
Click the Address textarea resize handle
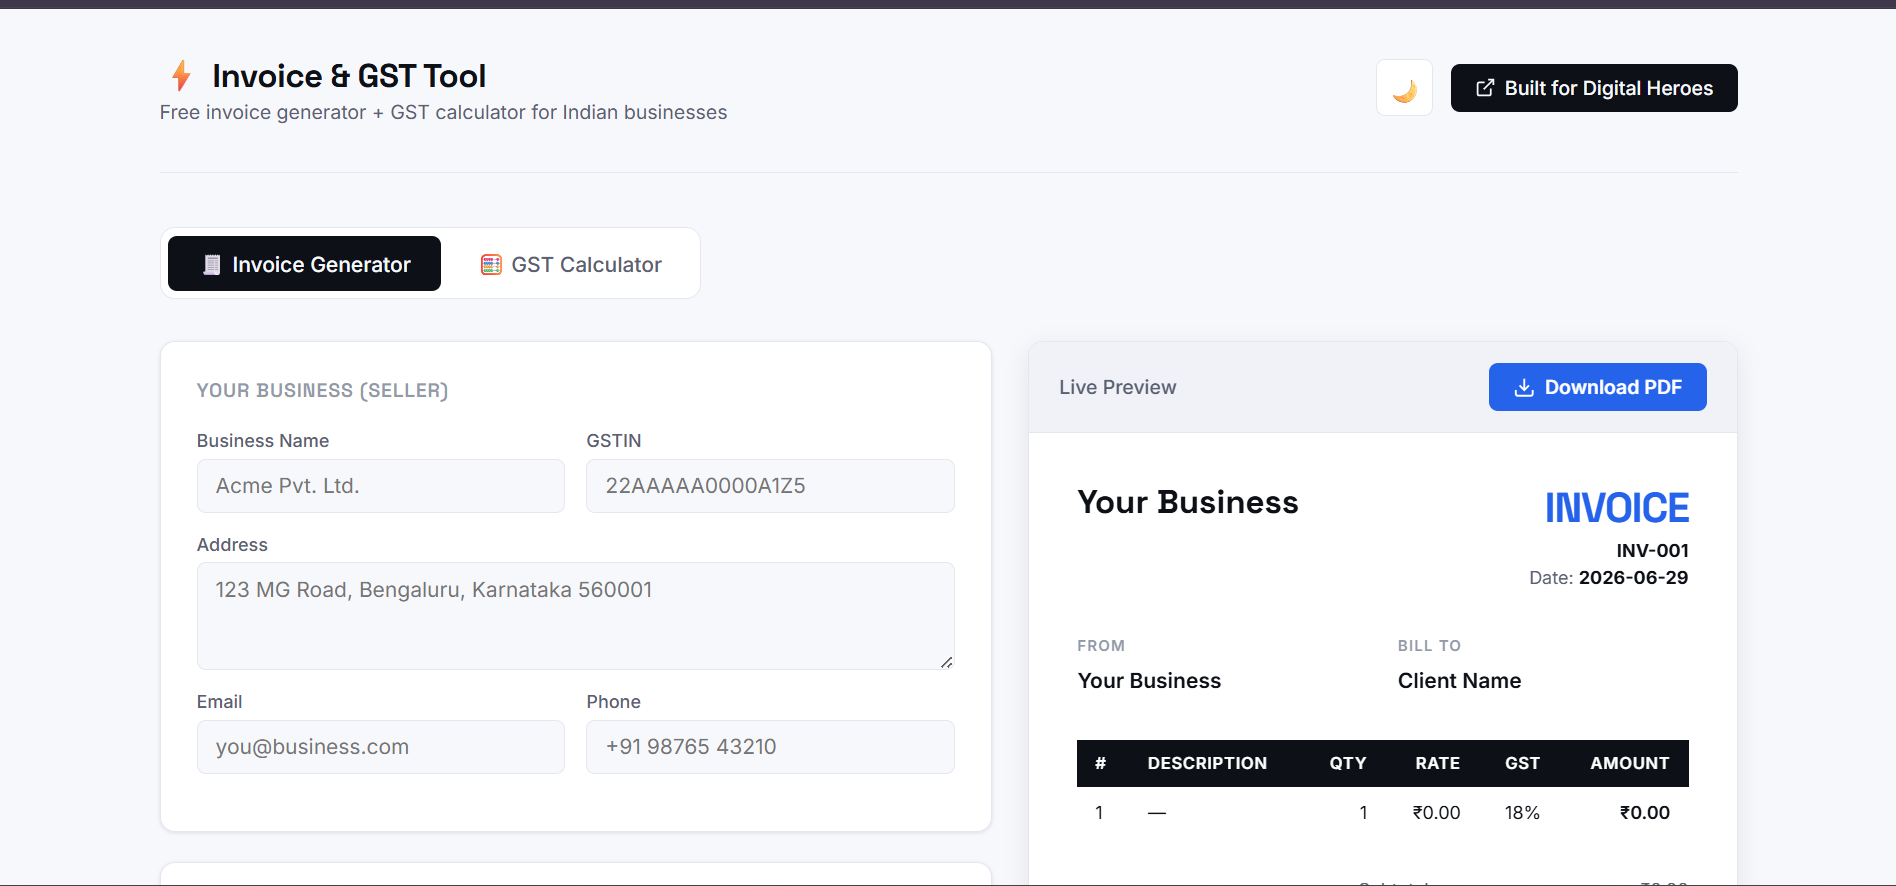pos(946,662)
